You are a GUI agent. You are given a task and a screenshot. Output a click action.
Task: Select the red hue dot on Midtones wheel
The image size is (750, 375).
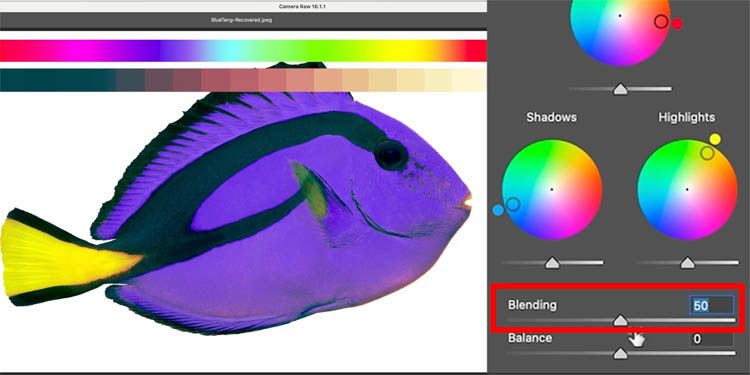point(677,23)
